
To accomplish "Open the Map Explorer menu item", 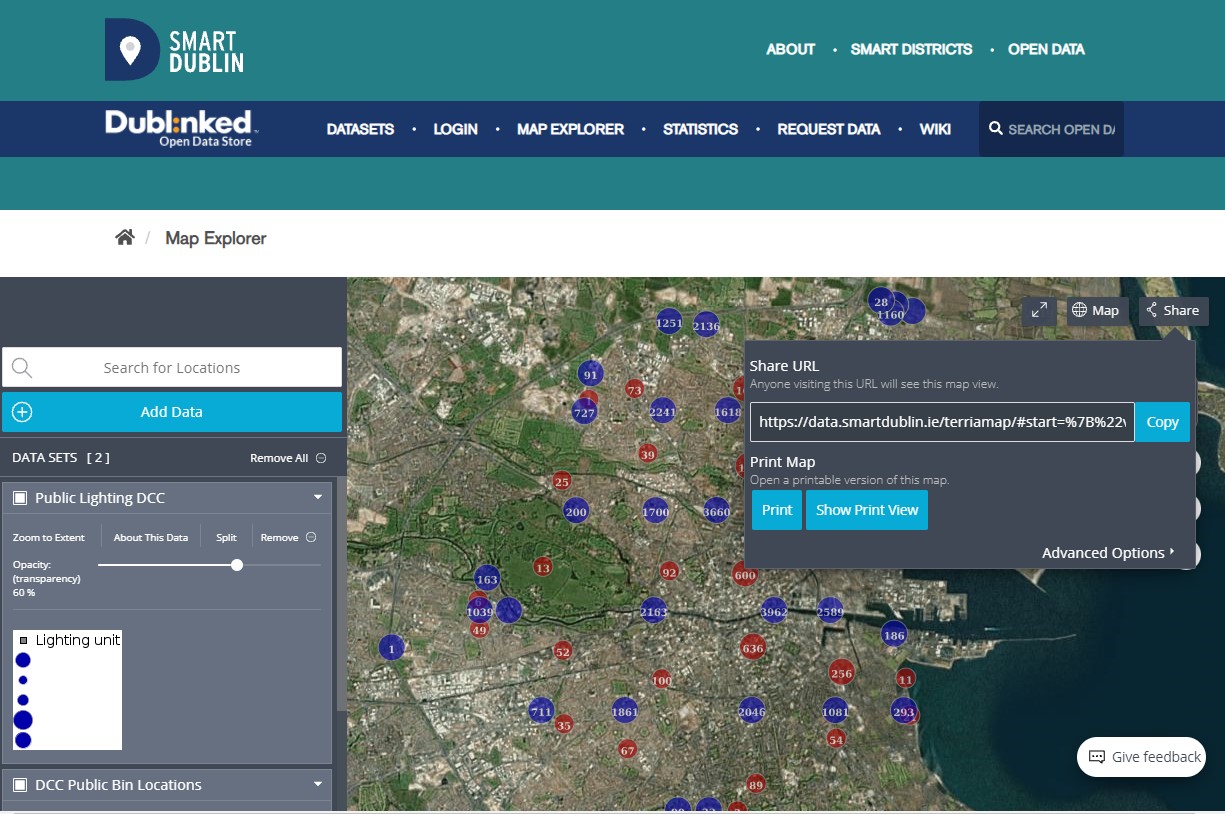I will click(570, 129).
